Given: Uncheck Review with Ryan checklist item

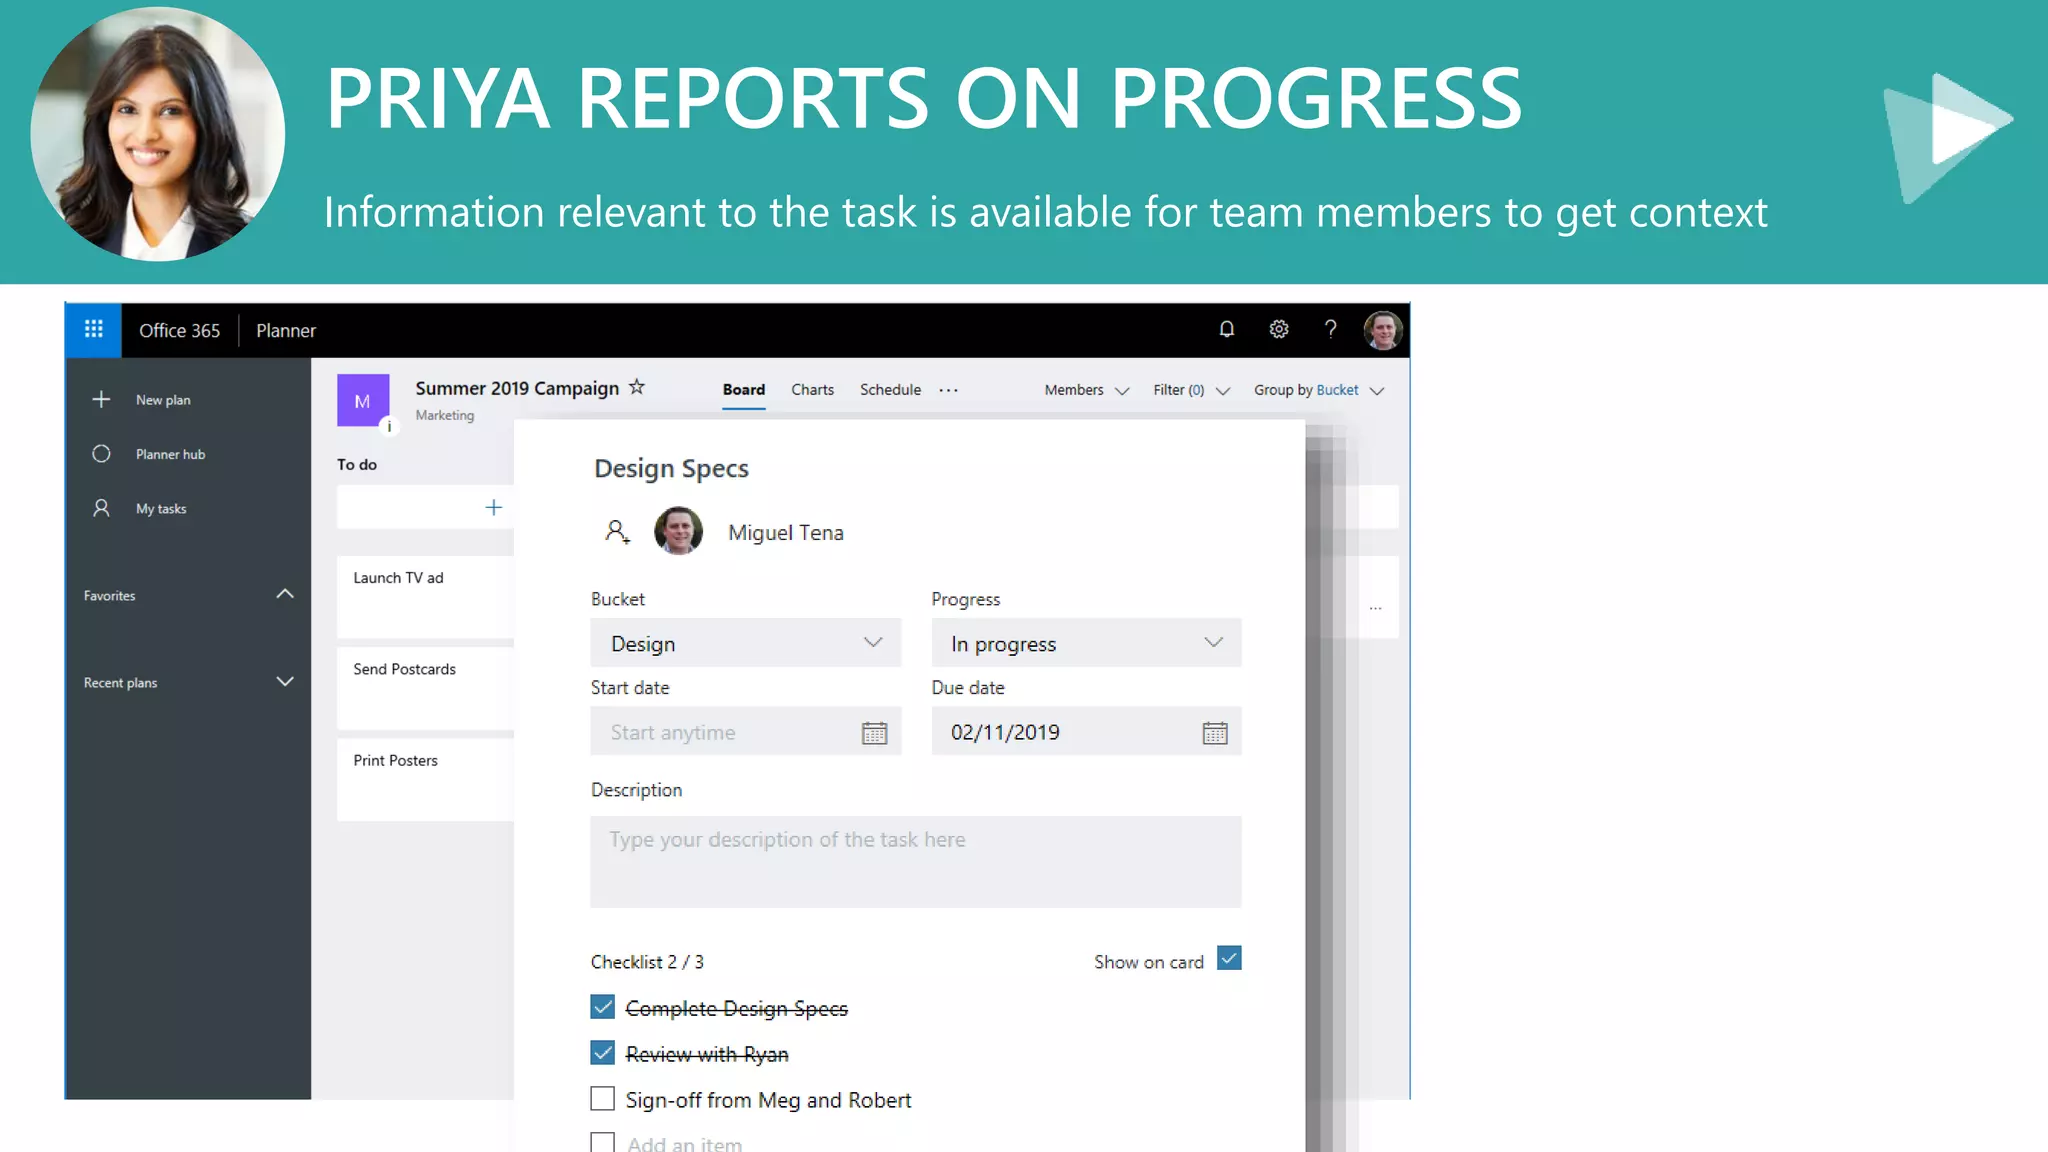Looking at the screenshot, I should (x=602, y=1053).
